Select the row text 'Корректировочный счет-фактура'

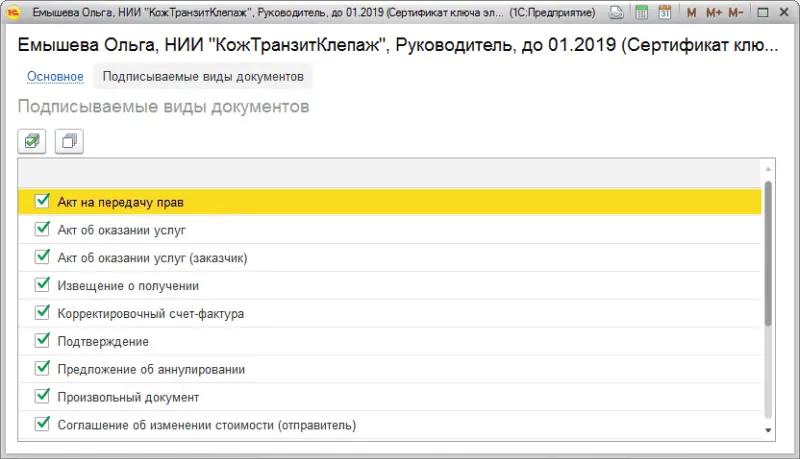coord(151,314)
